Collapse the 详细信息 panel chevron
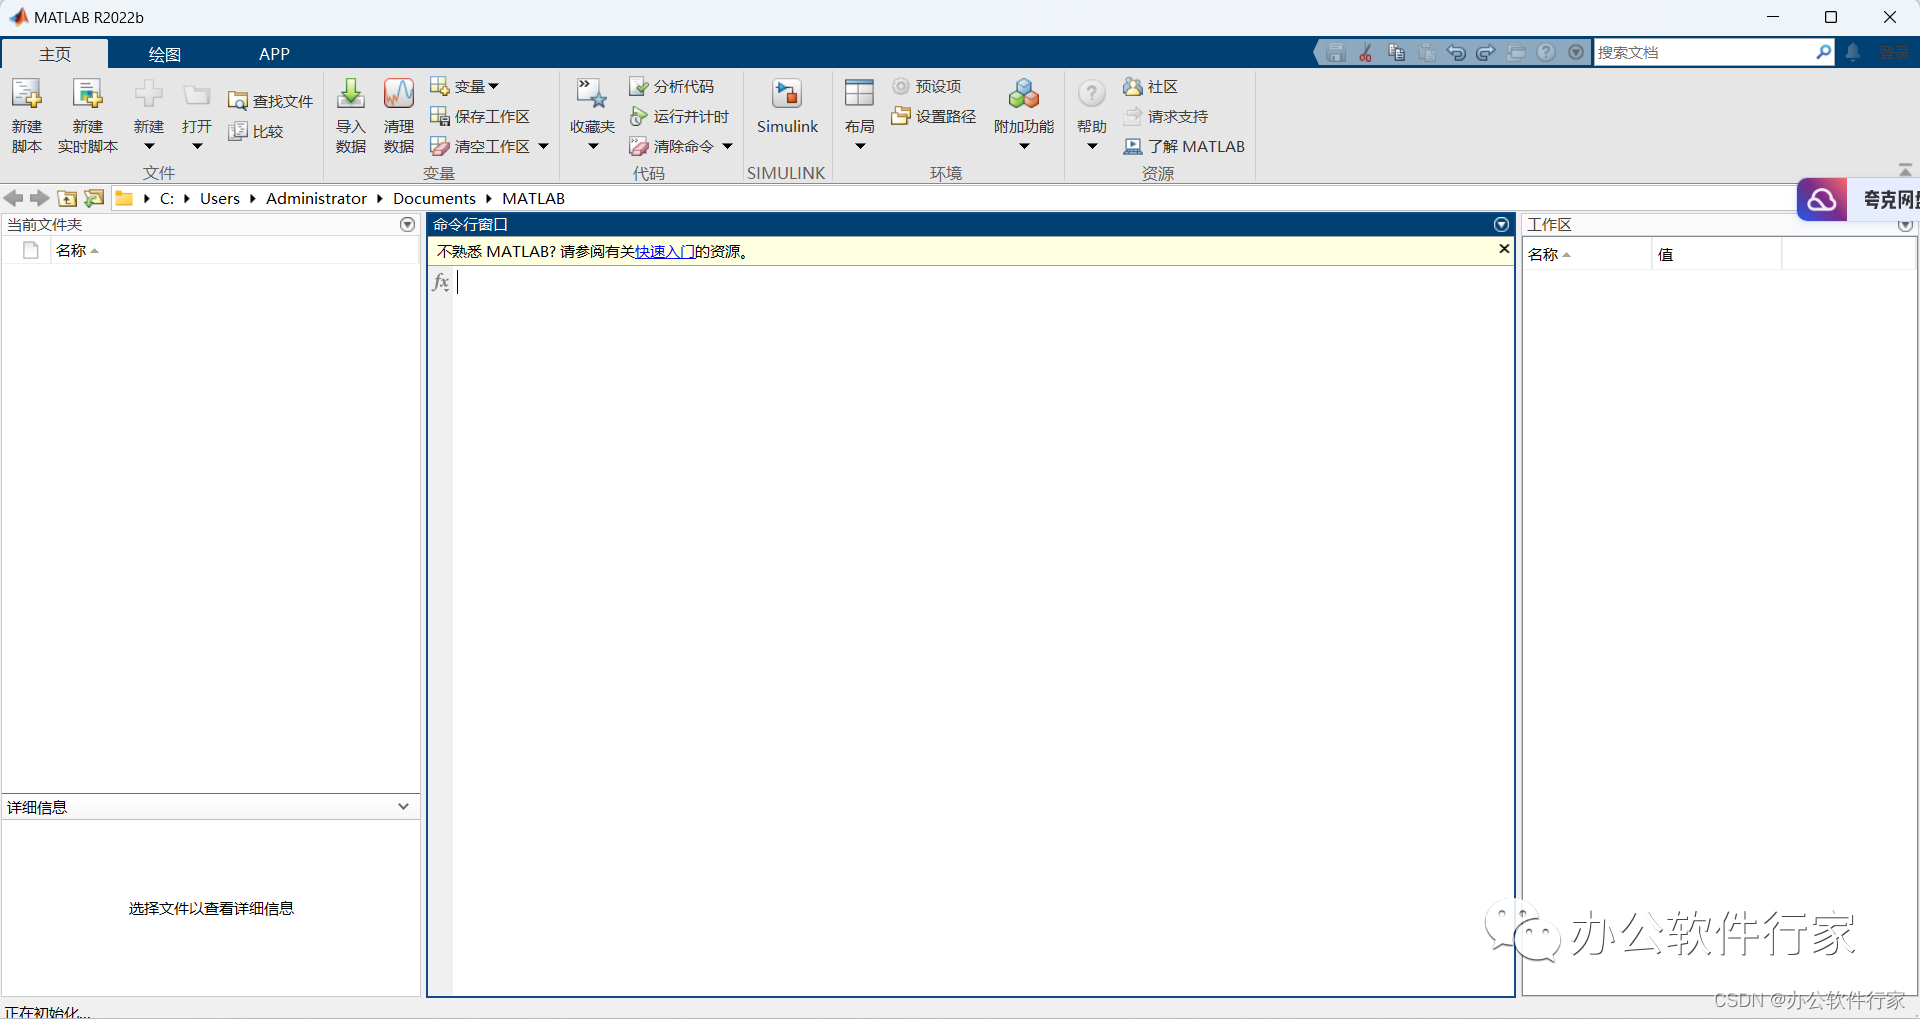 pos(403,806)
